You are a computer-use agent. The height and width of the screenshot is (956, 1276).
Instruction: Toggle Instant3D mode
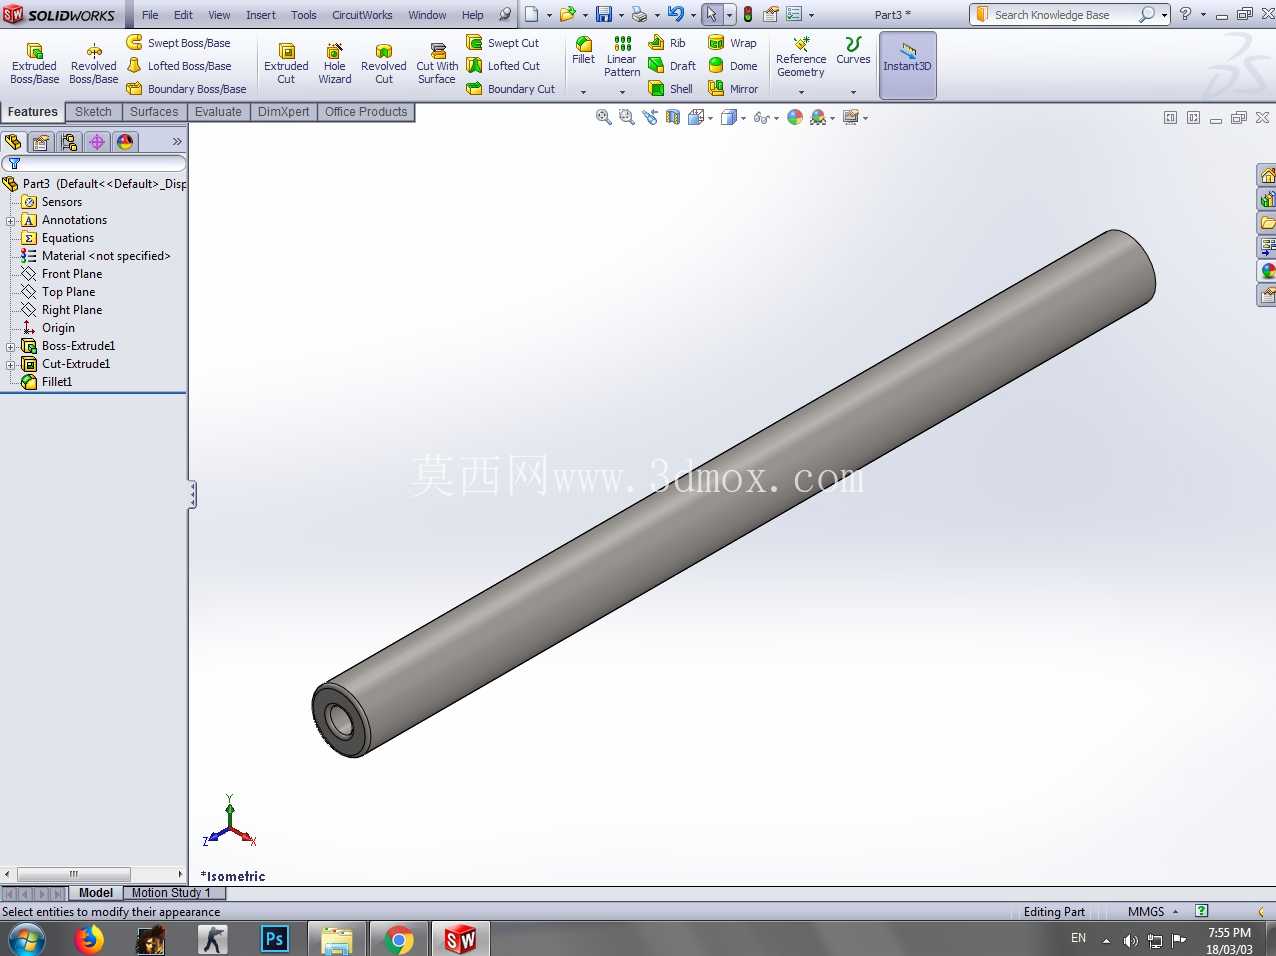click(907, 65)
